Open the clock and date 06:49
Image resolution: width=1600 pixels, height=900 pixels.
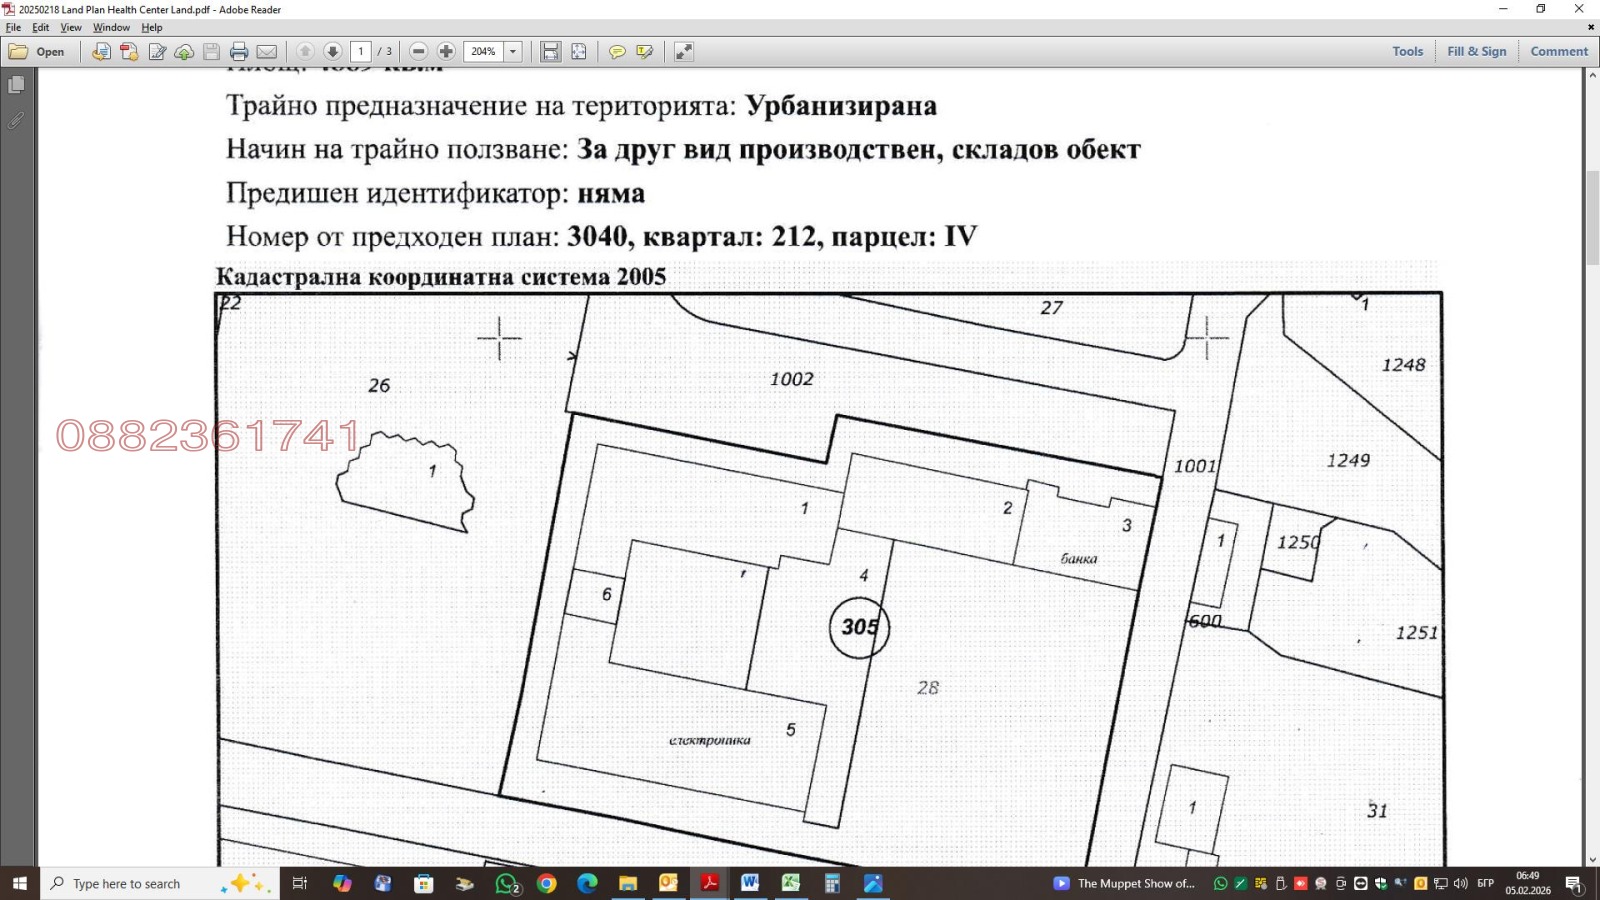(x=1528, y=883)
